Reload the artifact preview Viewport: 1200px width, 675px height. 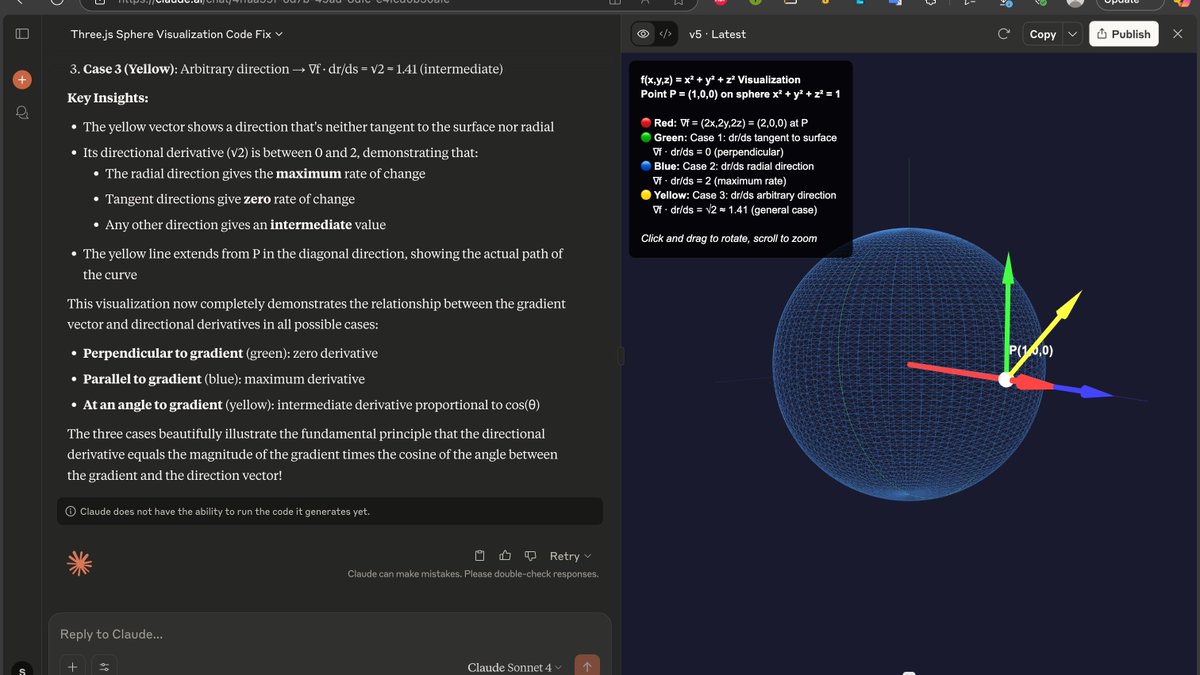1004,34
